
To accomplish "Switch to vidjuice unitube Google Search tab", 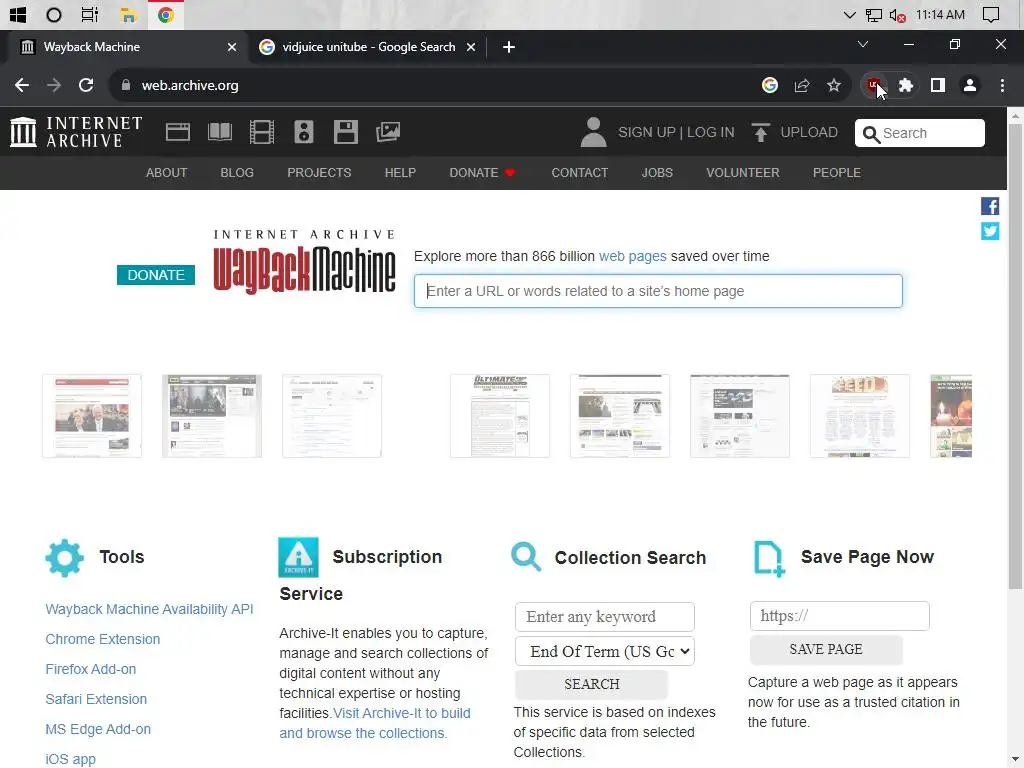I will 366,47.
